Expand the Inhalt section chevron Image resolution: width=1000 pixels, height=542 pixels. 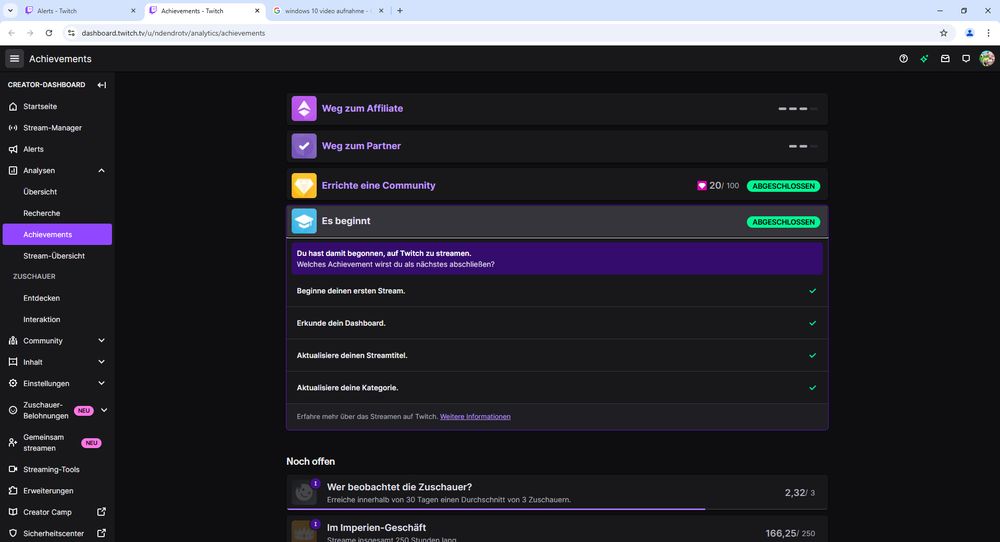click(101, 362)
